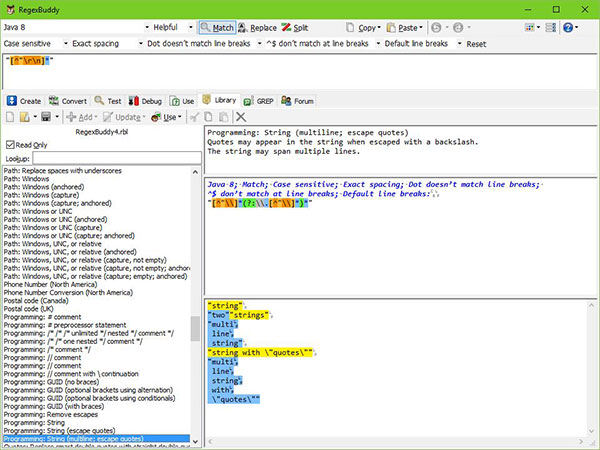Viewport: 600px width, 450px height.
Task: Switch to the Use tab
Action: coord(182,101)
